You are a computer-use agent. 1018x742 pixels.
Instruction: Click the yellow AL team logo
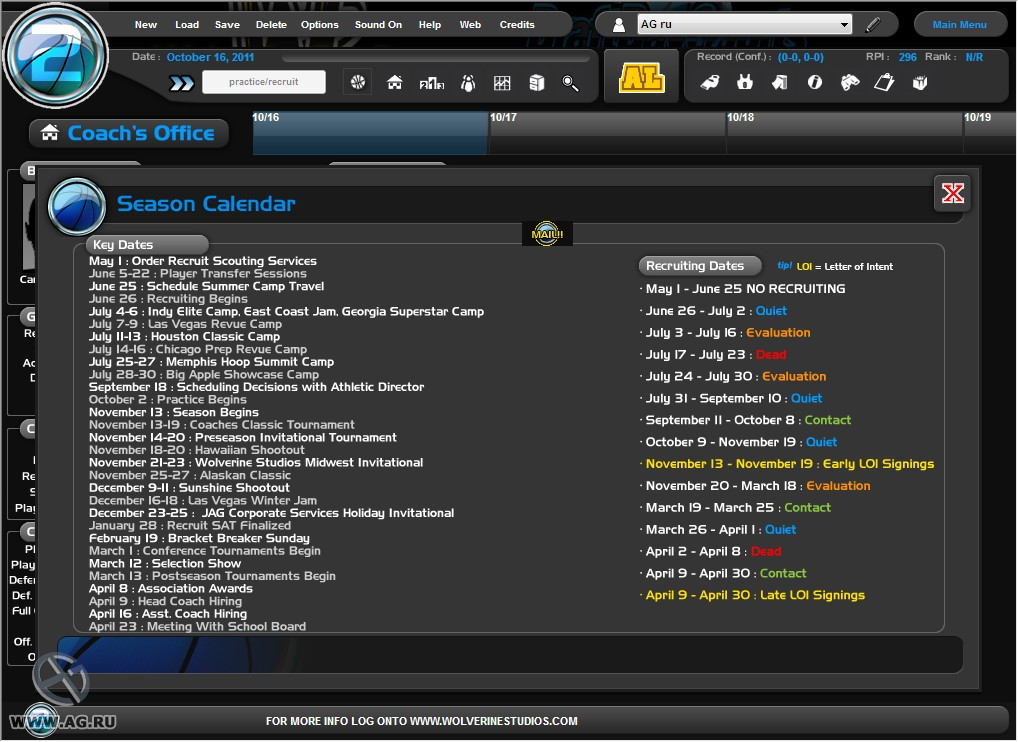[641, 77]
